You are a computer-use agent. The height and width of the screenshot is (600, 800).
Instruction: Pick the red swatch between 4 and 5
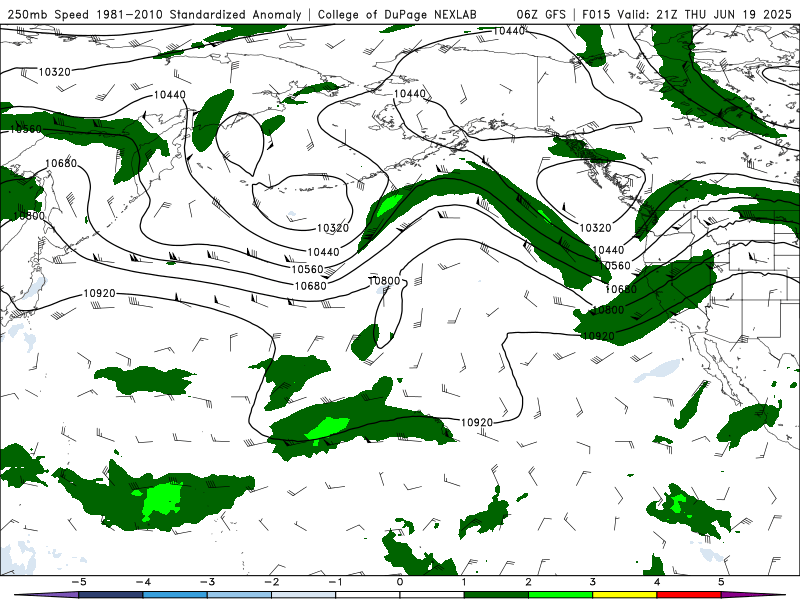pyautogui.click(x=689, y=595)
